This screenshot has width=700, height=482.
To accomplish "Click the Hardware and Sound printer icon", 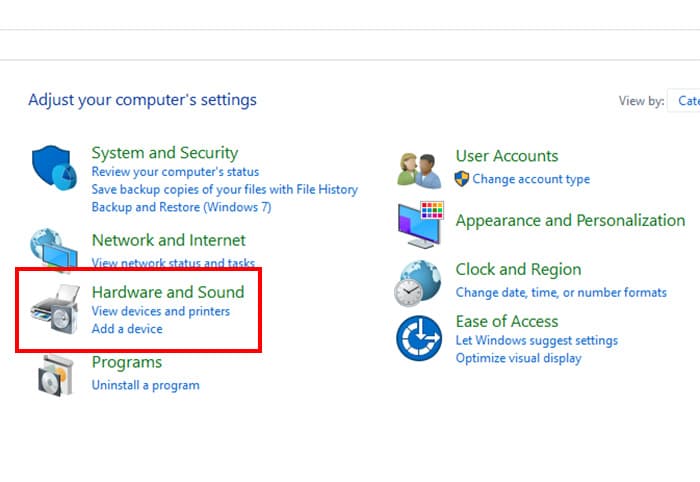I will pos(55,309).
